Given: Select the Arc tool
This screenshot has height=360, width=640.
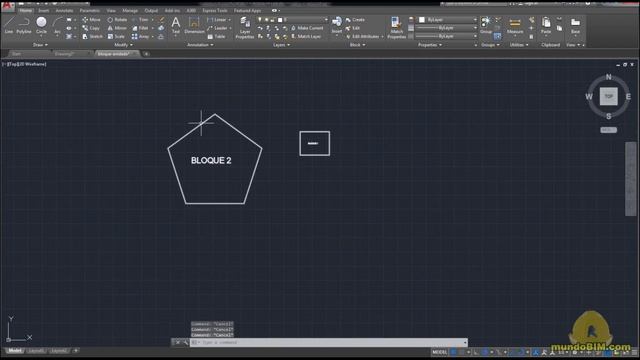Looking at the screenshot, I should pos(57,24).
